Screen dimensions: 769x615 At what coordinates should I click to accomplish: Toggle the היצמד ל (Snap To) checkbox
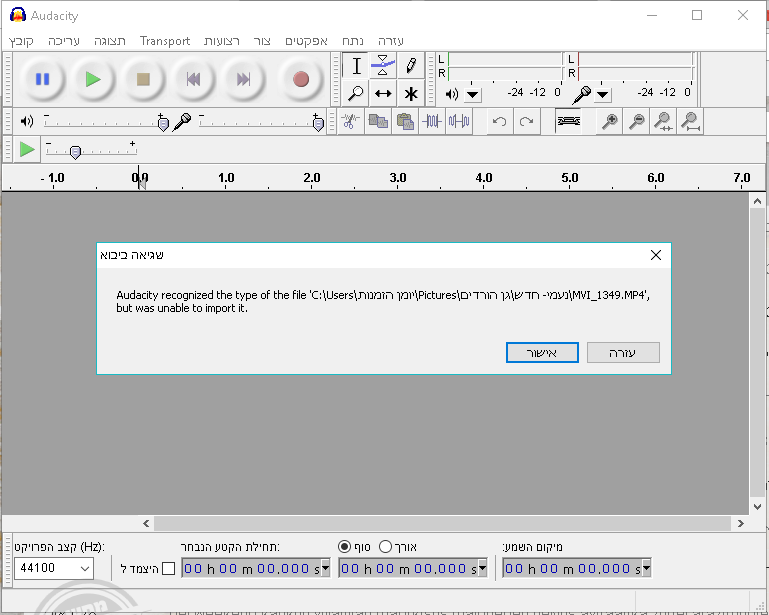point(168,568)
